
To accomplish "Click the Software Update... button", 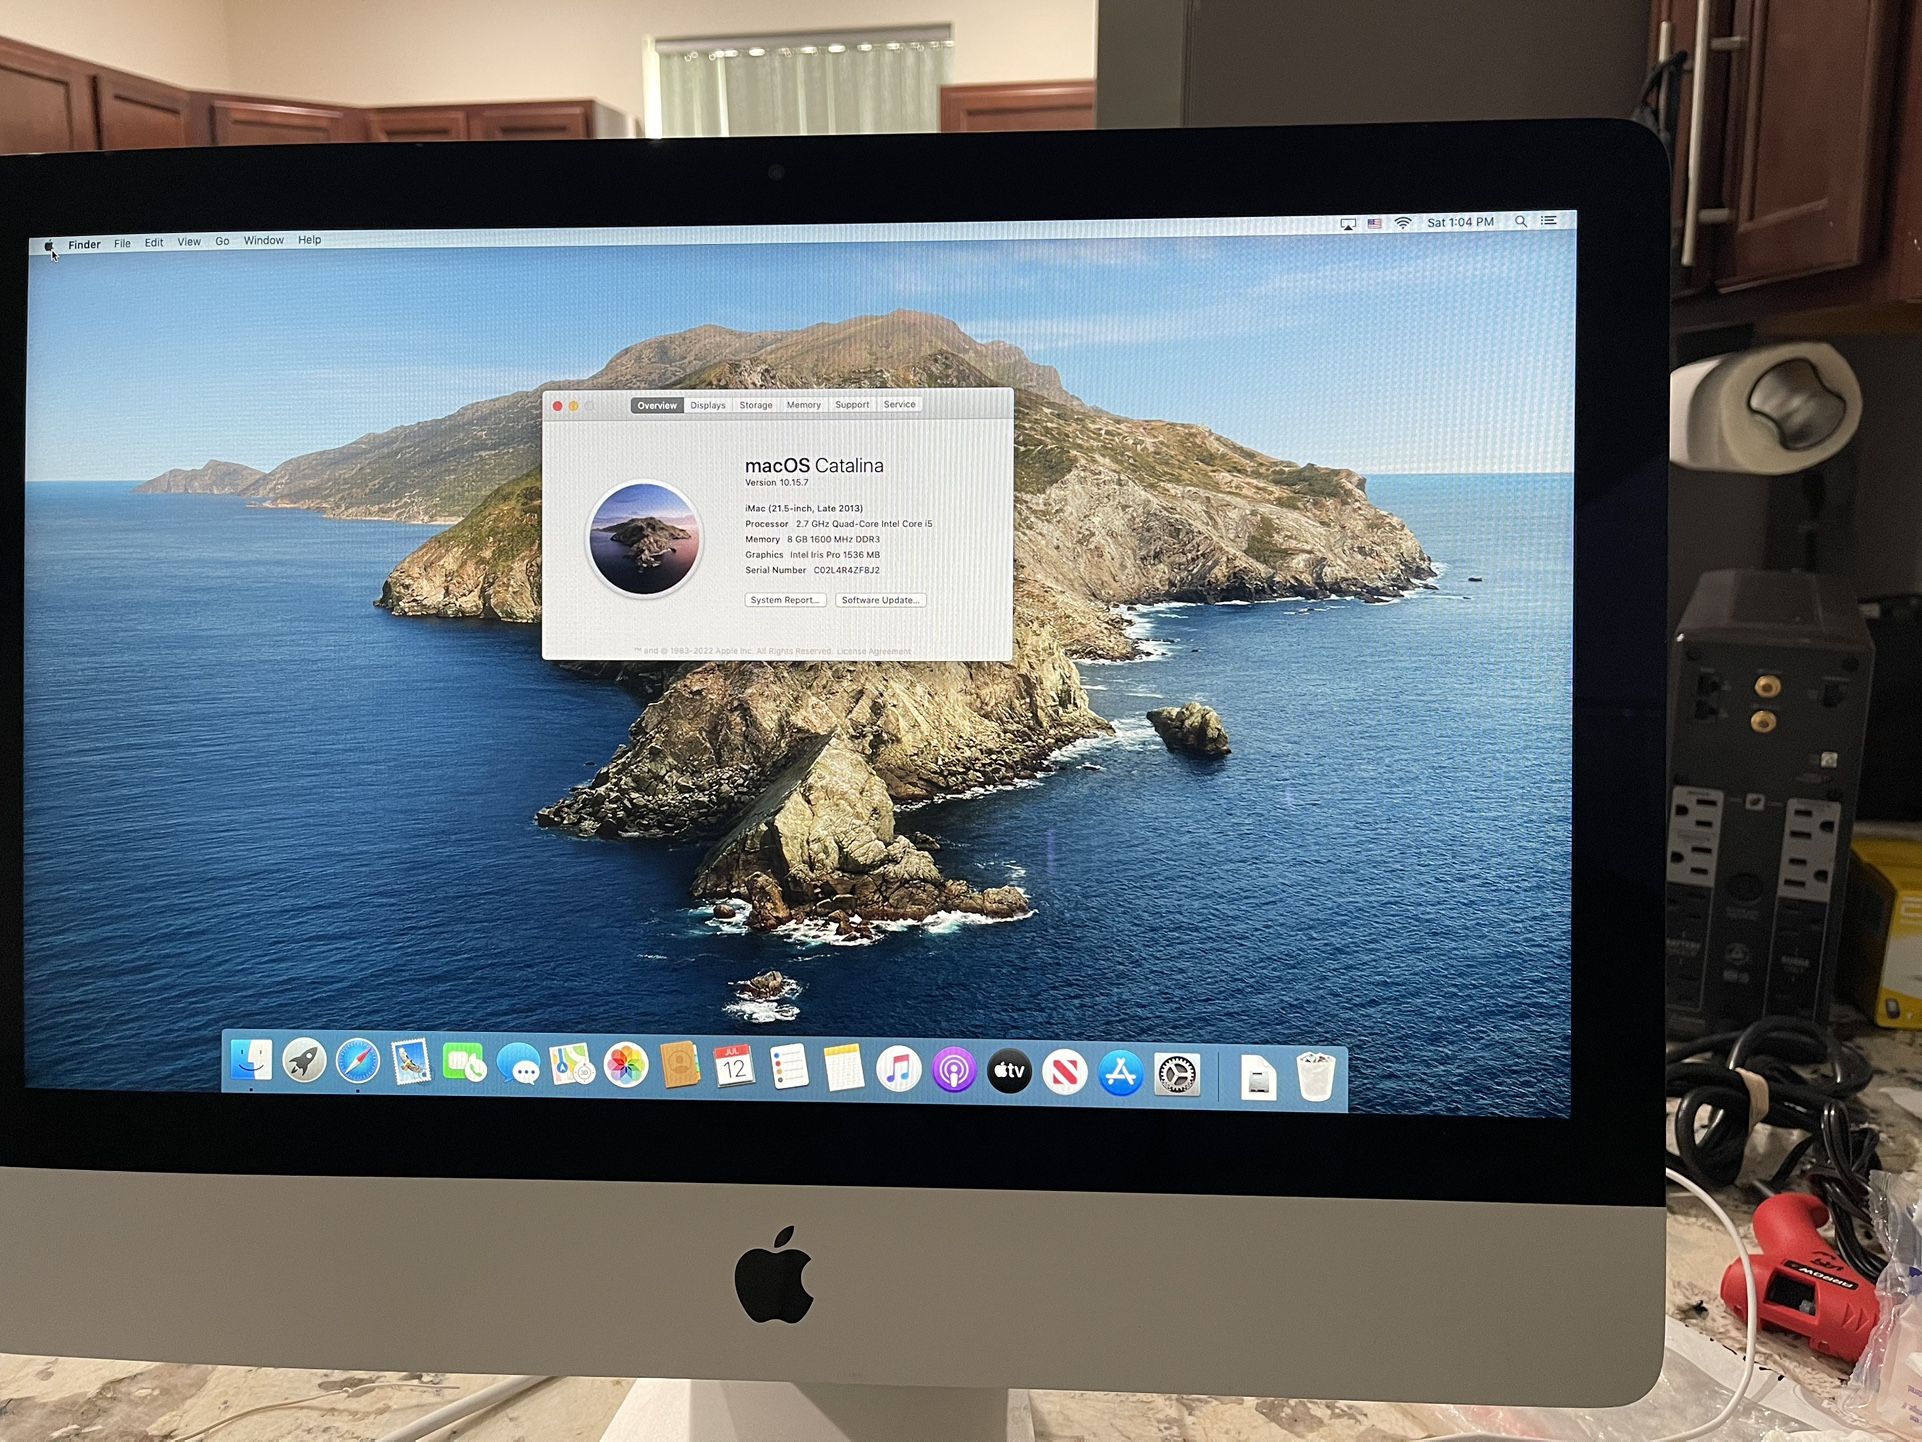I will [880, 600].
